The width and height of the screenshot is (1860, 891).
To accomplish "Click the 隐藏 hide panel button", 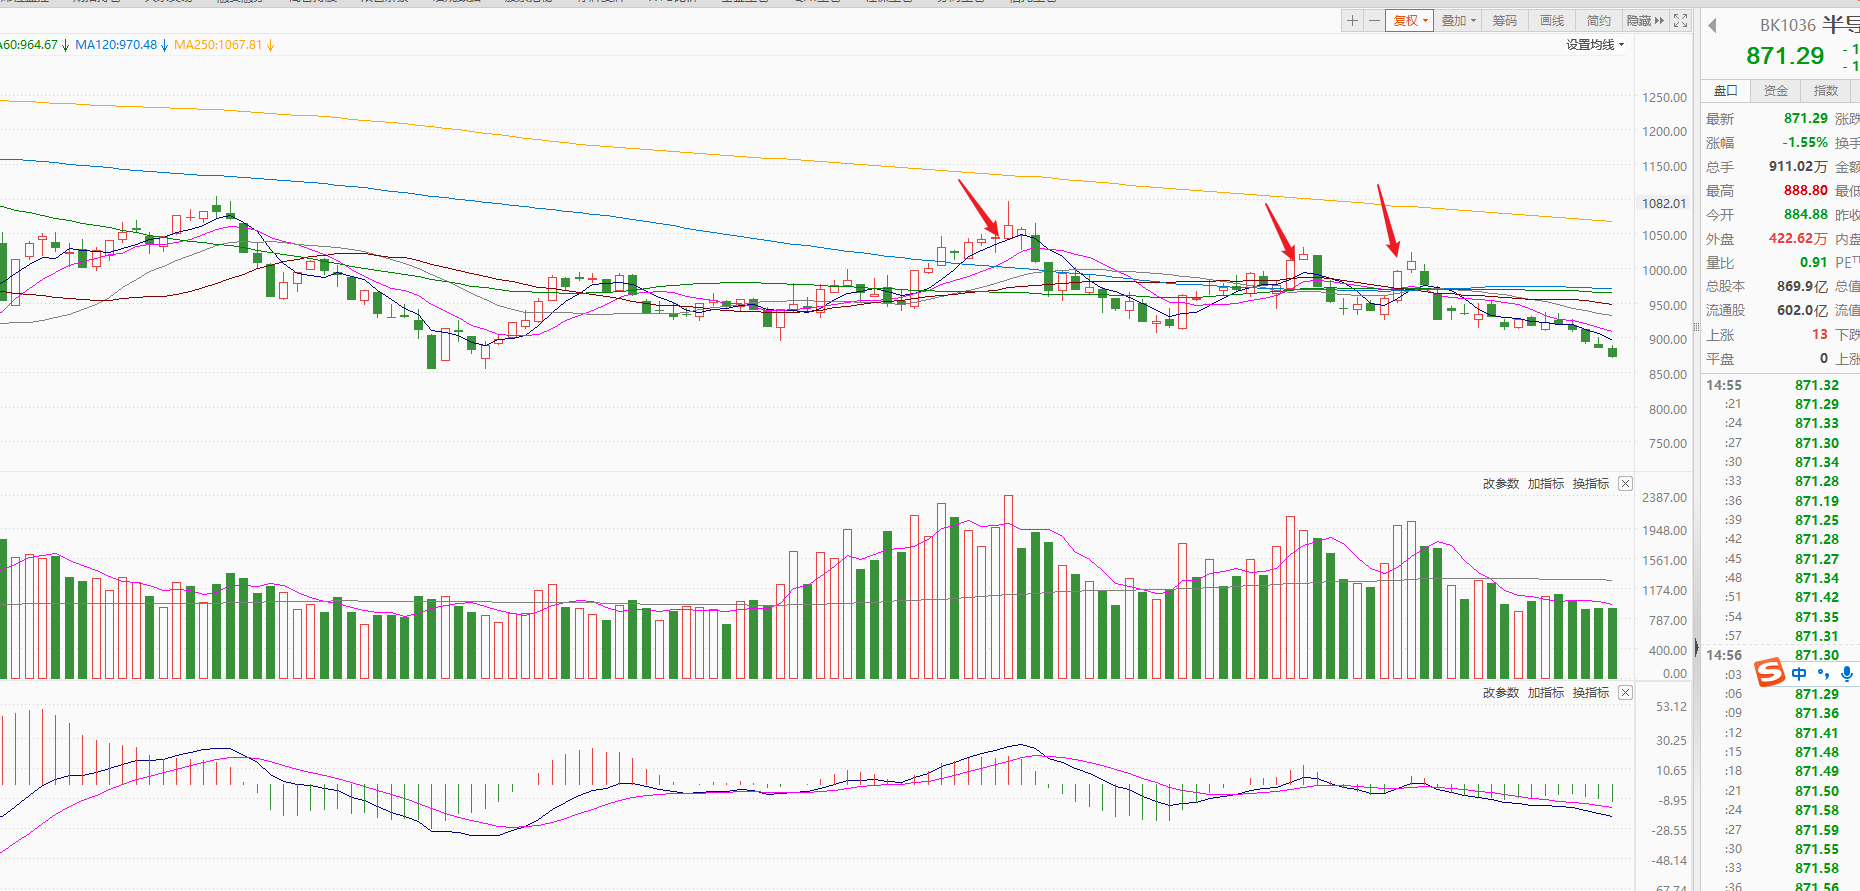I will tap(1645, 21).
